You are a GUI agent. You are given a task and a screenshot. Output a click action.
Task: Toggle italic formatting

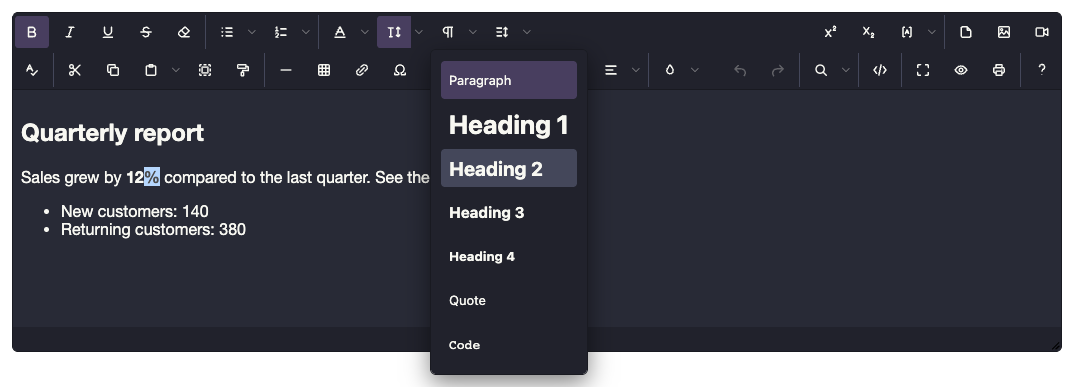(69, 32)
